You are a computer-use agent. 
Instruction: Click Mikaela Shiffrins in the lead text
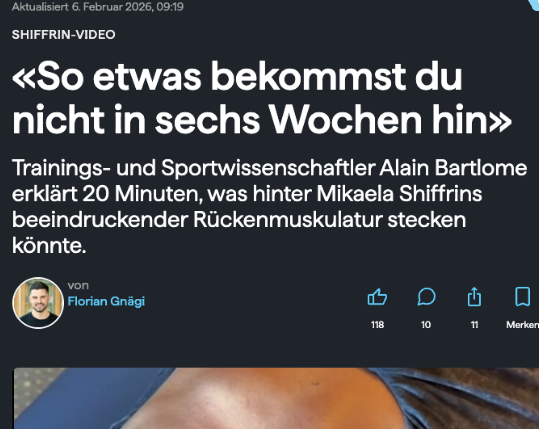pos(399,194)
